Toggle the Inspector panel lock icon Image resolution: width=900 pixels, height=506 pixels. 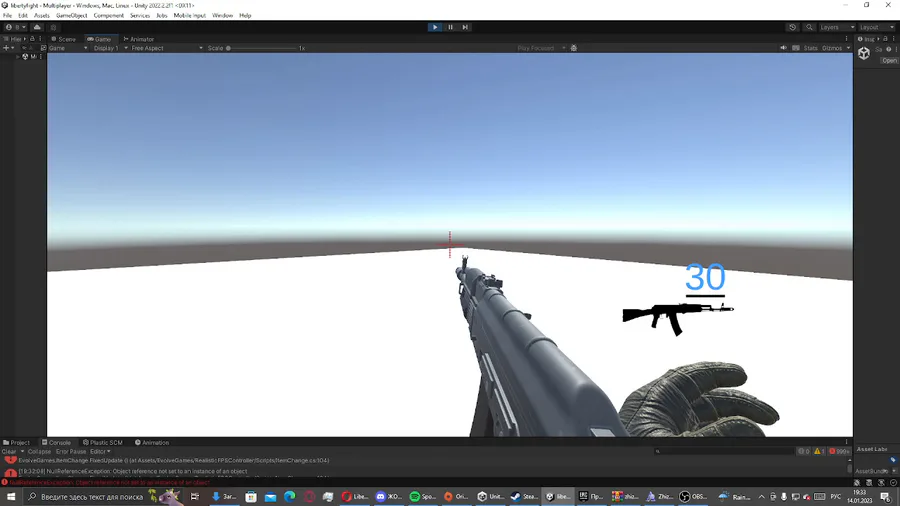tap(885, 39)
